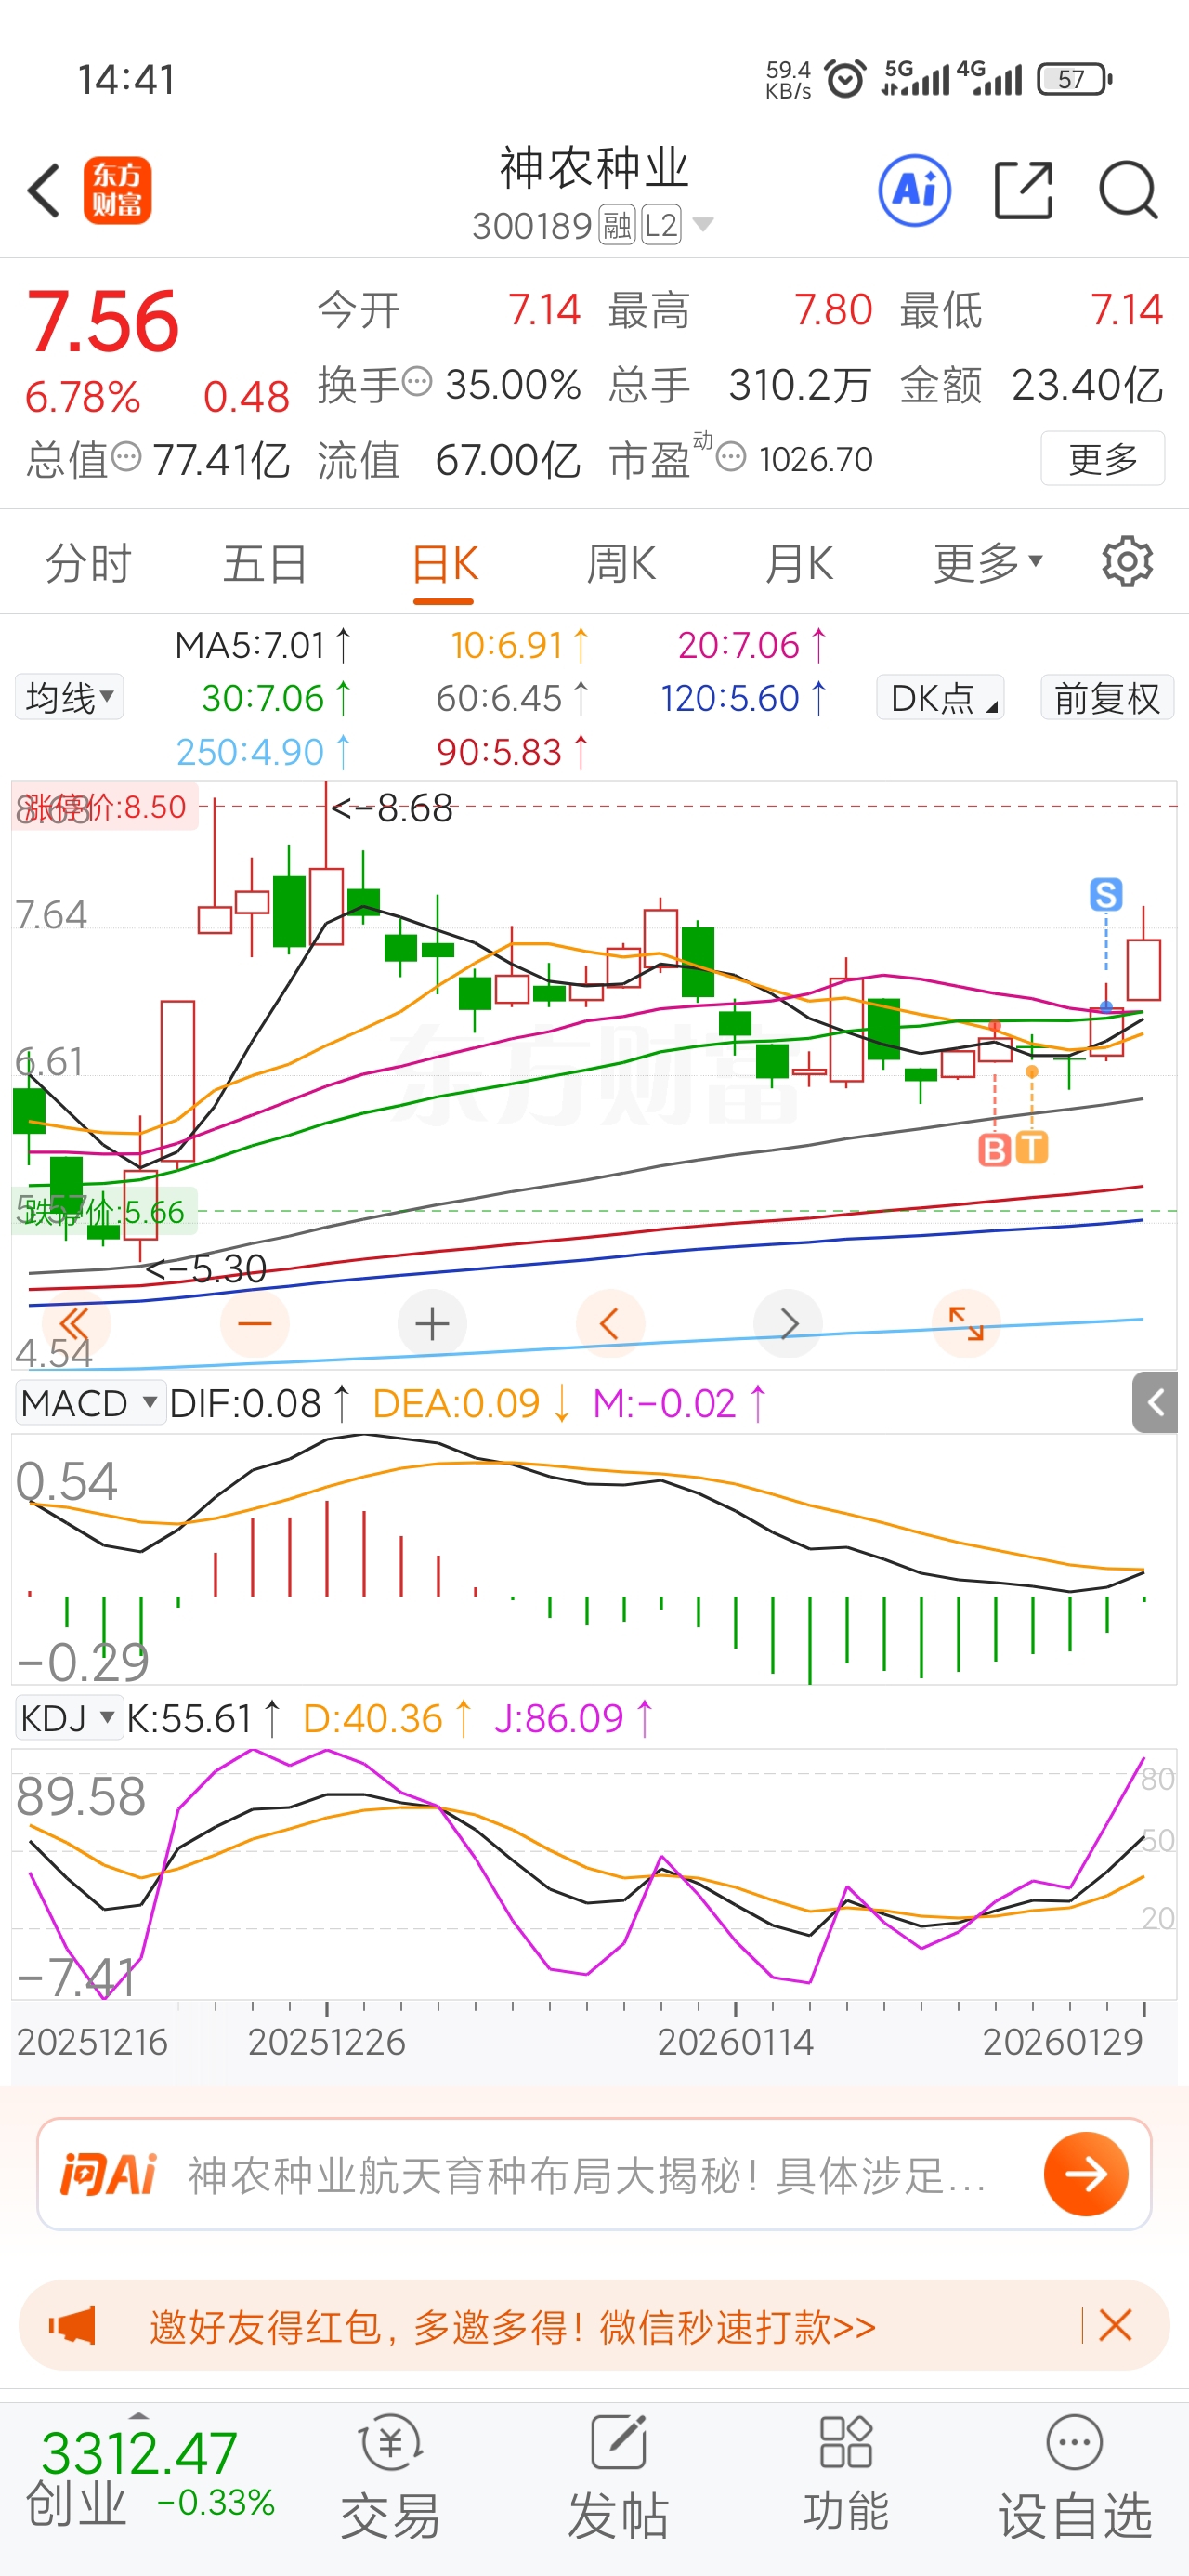Toggle the DK点 option
The image size is (1189, 2576).
pyautogui.click(x=941, y=697)
